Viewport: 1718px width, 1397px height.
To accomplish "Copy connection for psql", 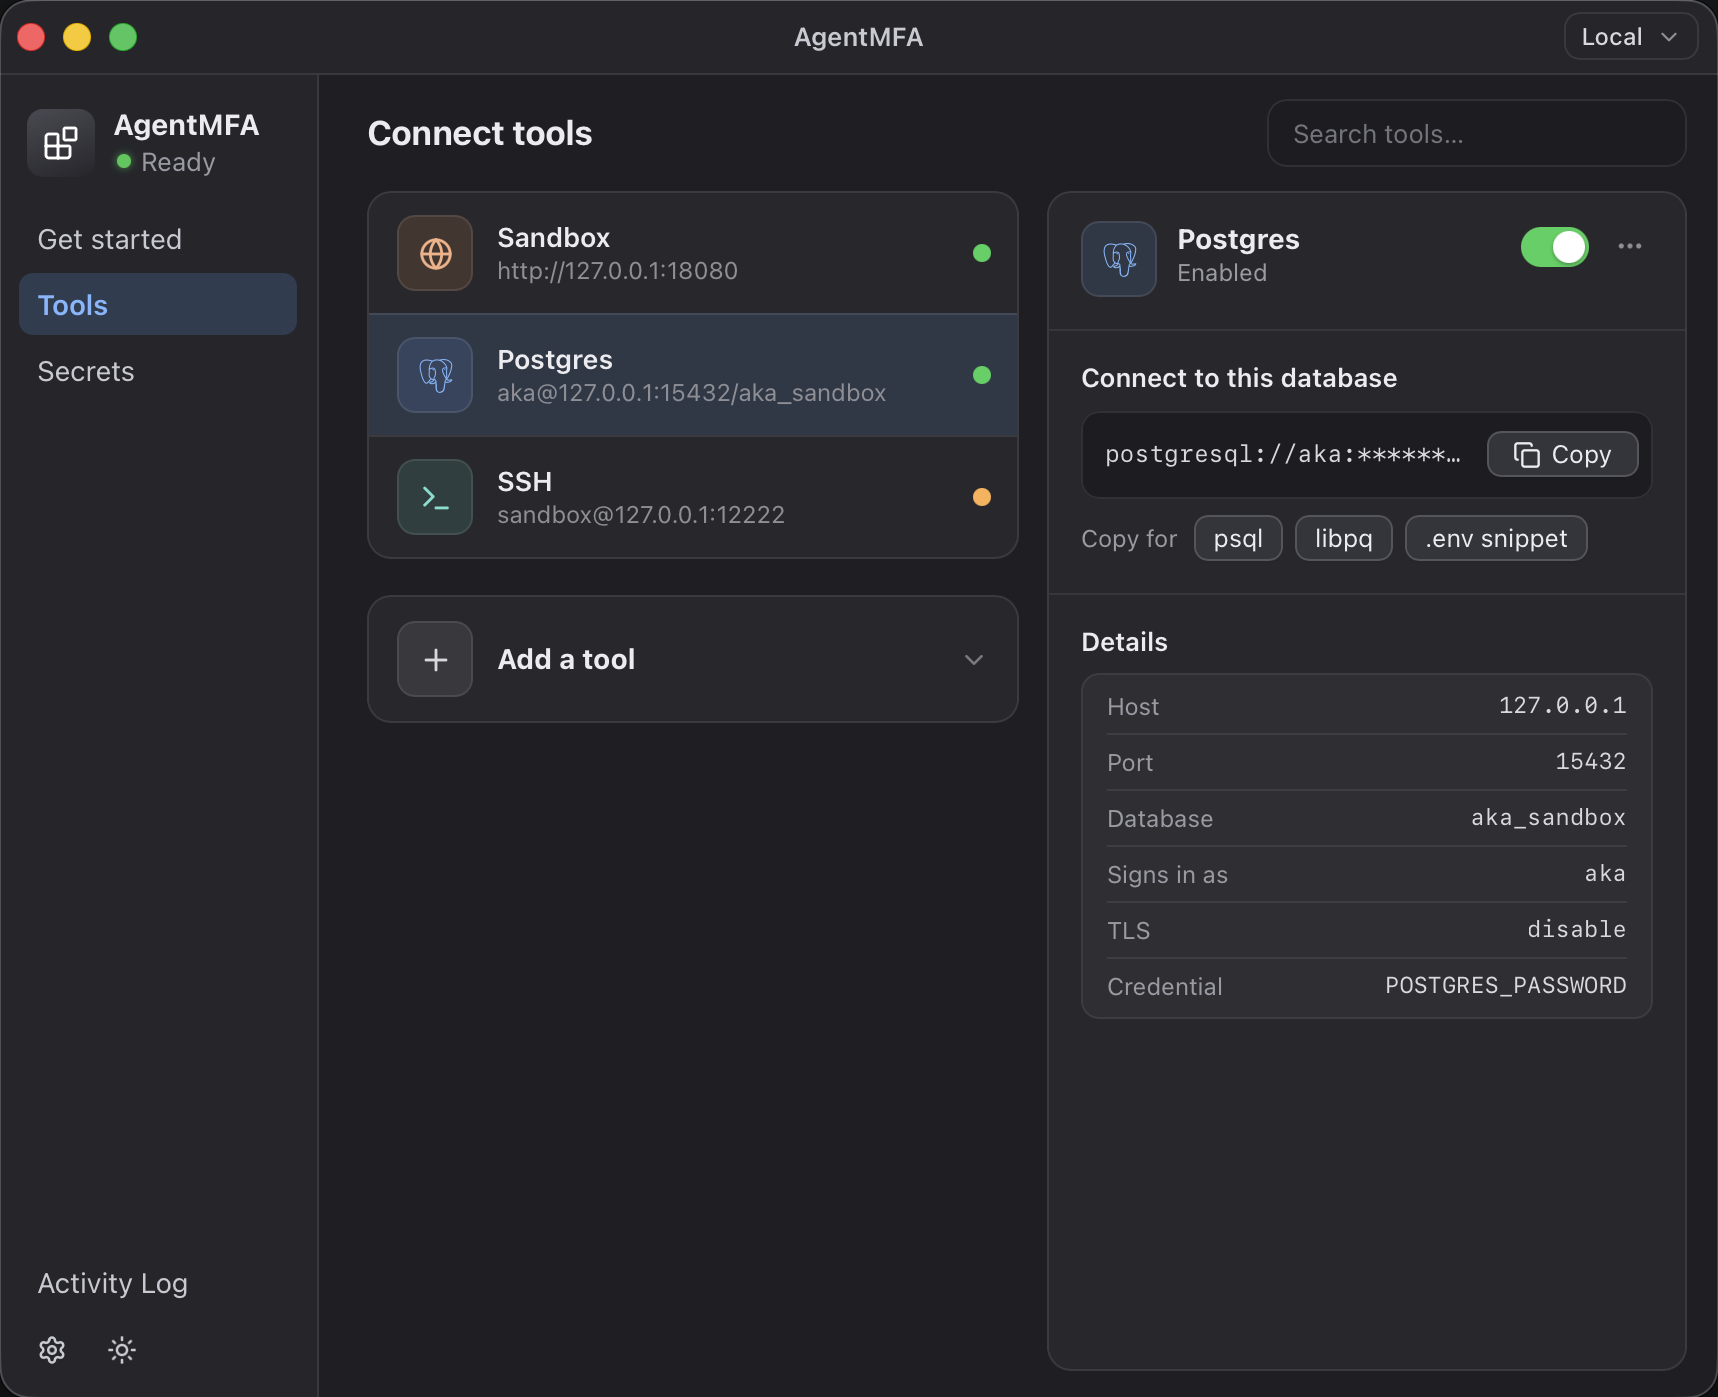I will (x=1238, y=538).
